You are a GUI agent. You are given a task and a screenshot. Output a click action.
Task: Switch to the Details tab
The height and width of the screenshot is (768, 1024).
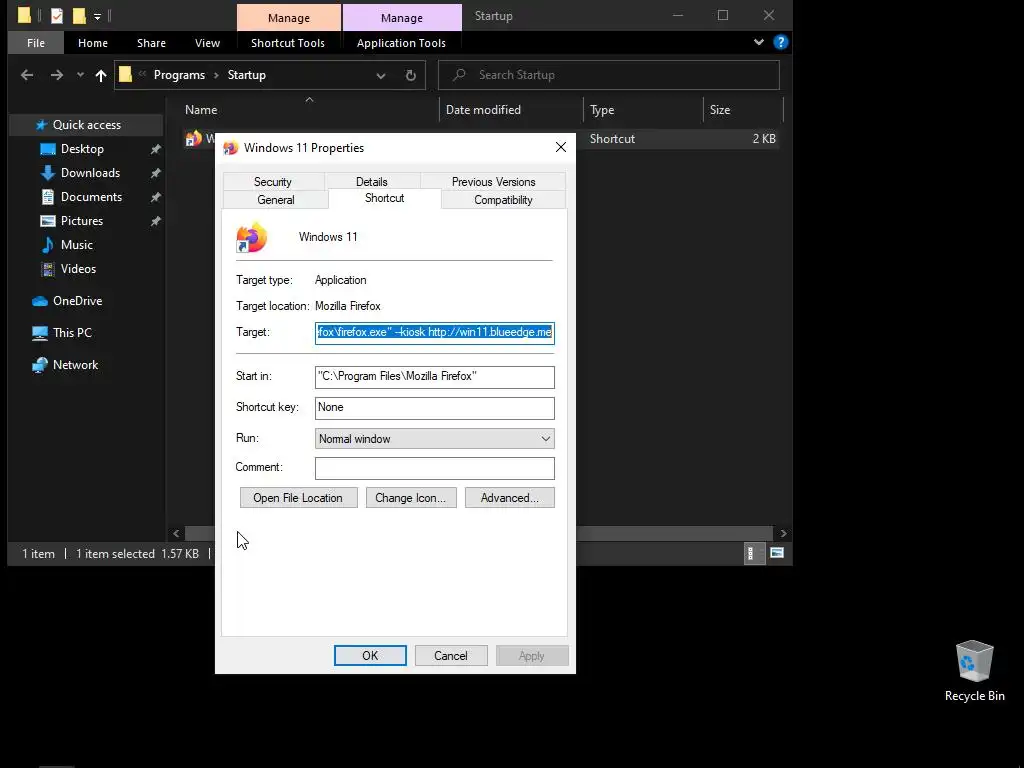point(372,182)
